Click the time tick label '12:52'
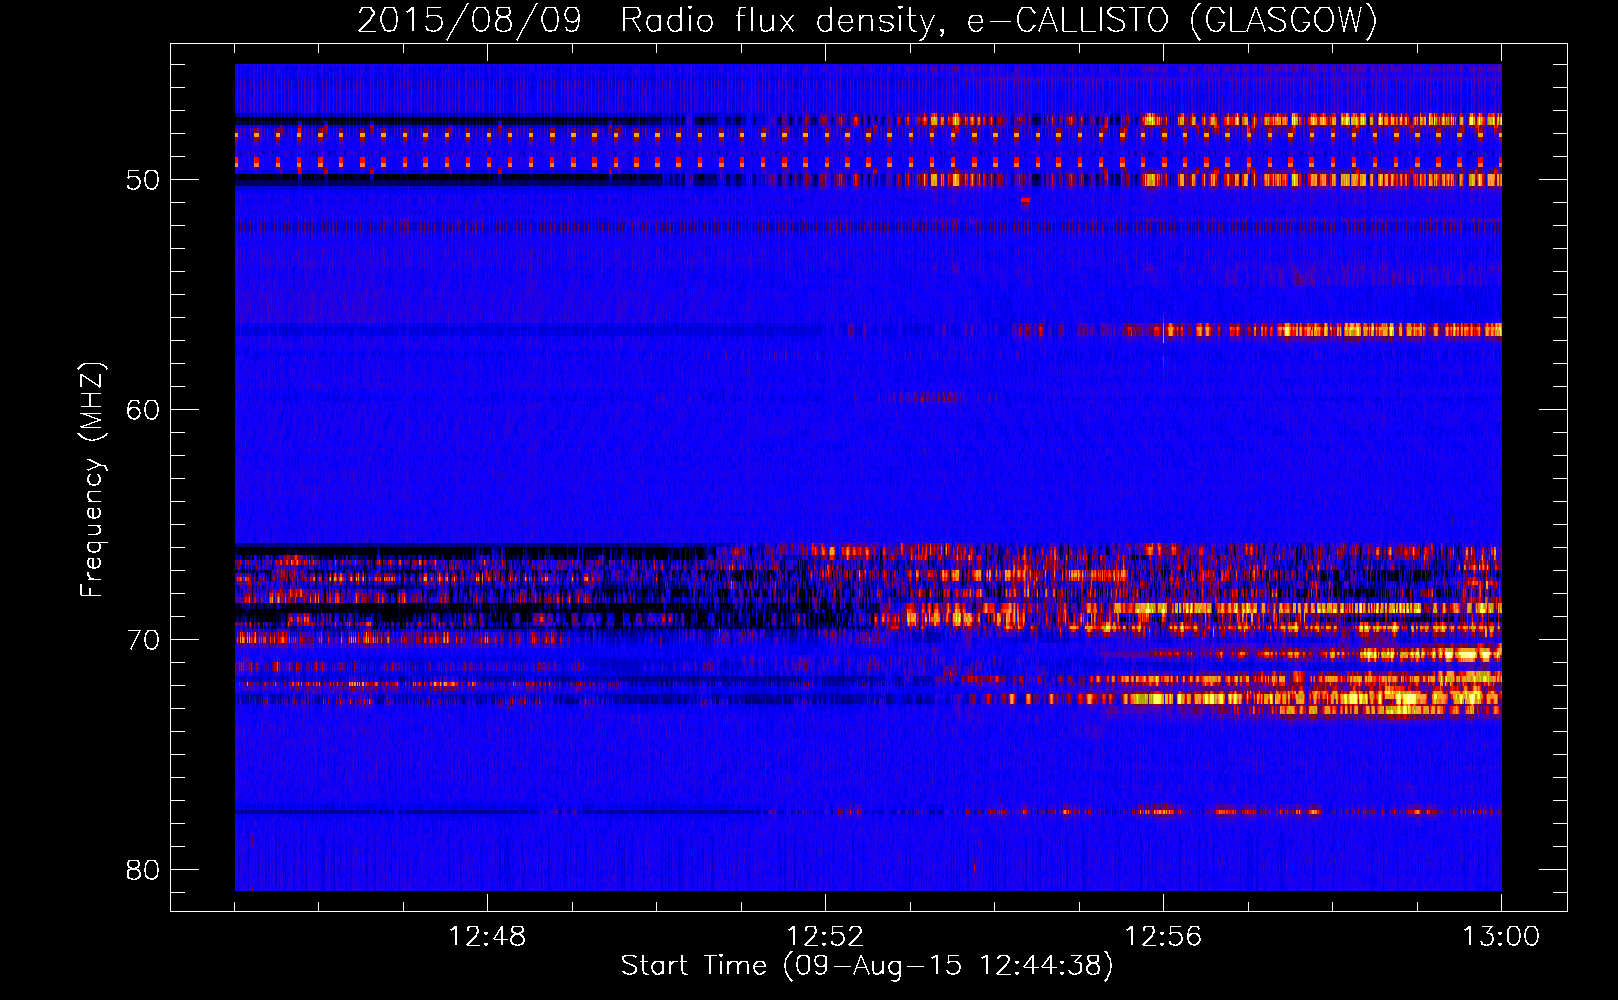 [825, 937]
